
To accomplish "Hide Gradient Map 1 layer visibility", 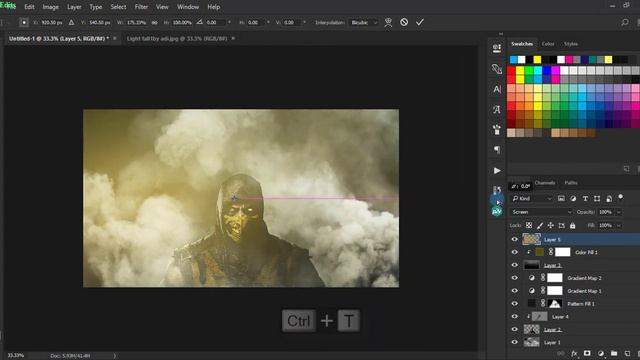I will [515, 291].
